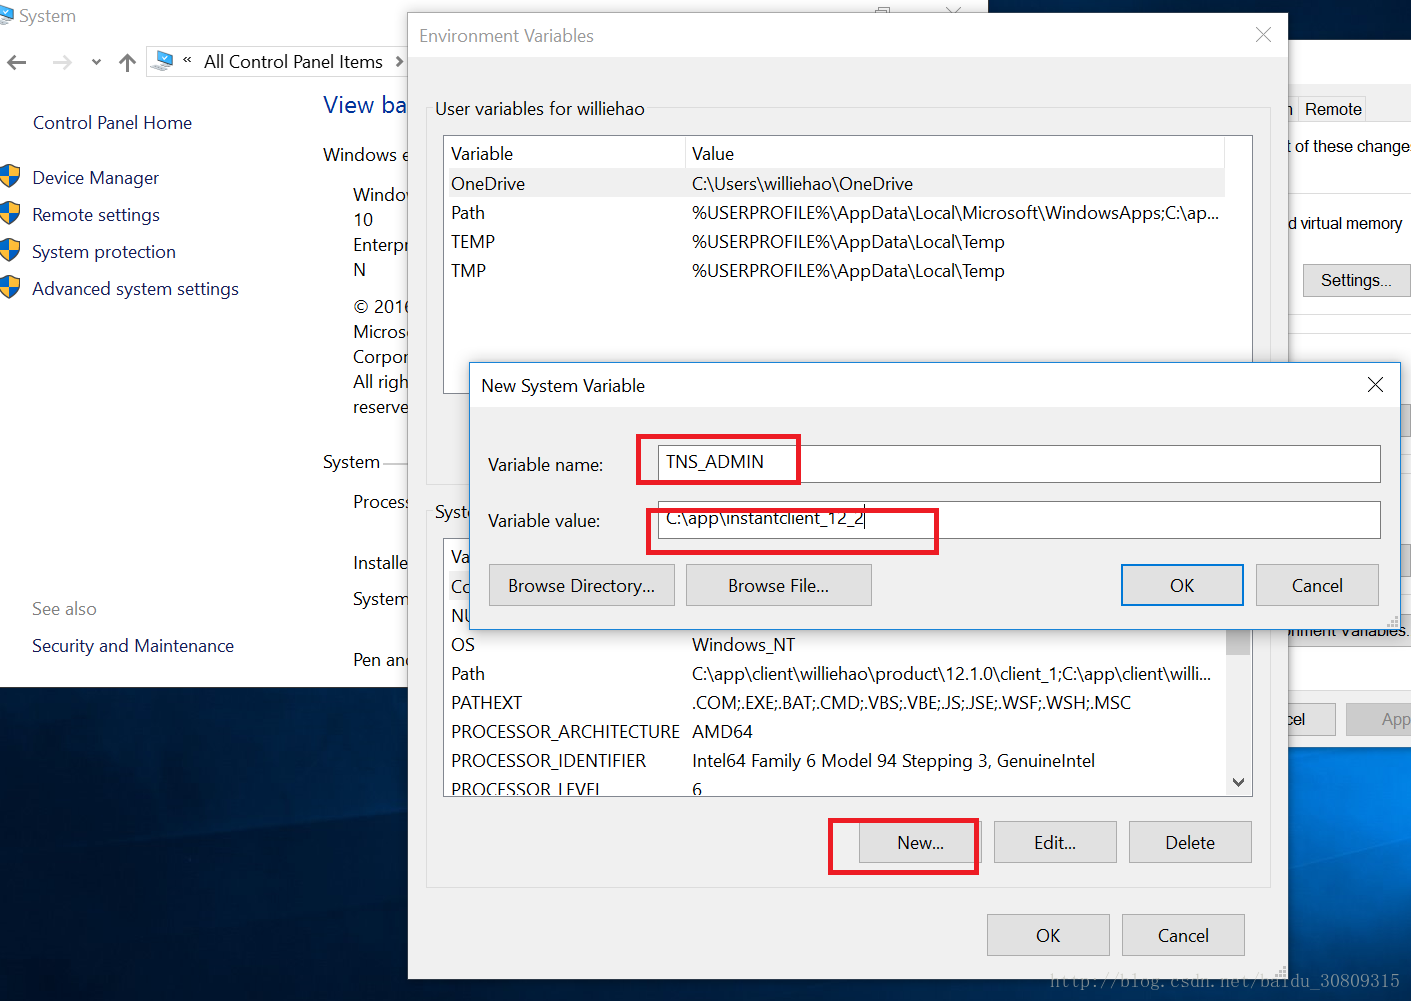Open System protection link

tap(104, 252)
